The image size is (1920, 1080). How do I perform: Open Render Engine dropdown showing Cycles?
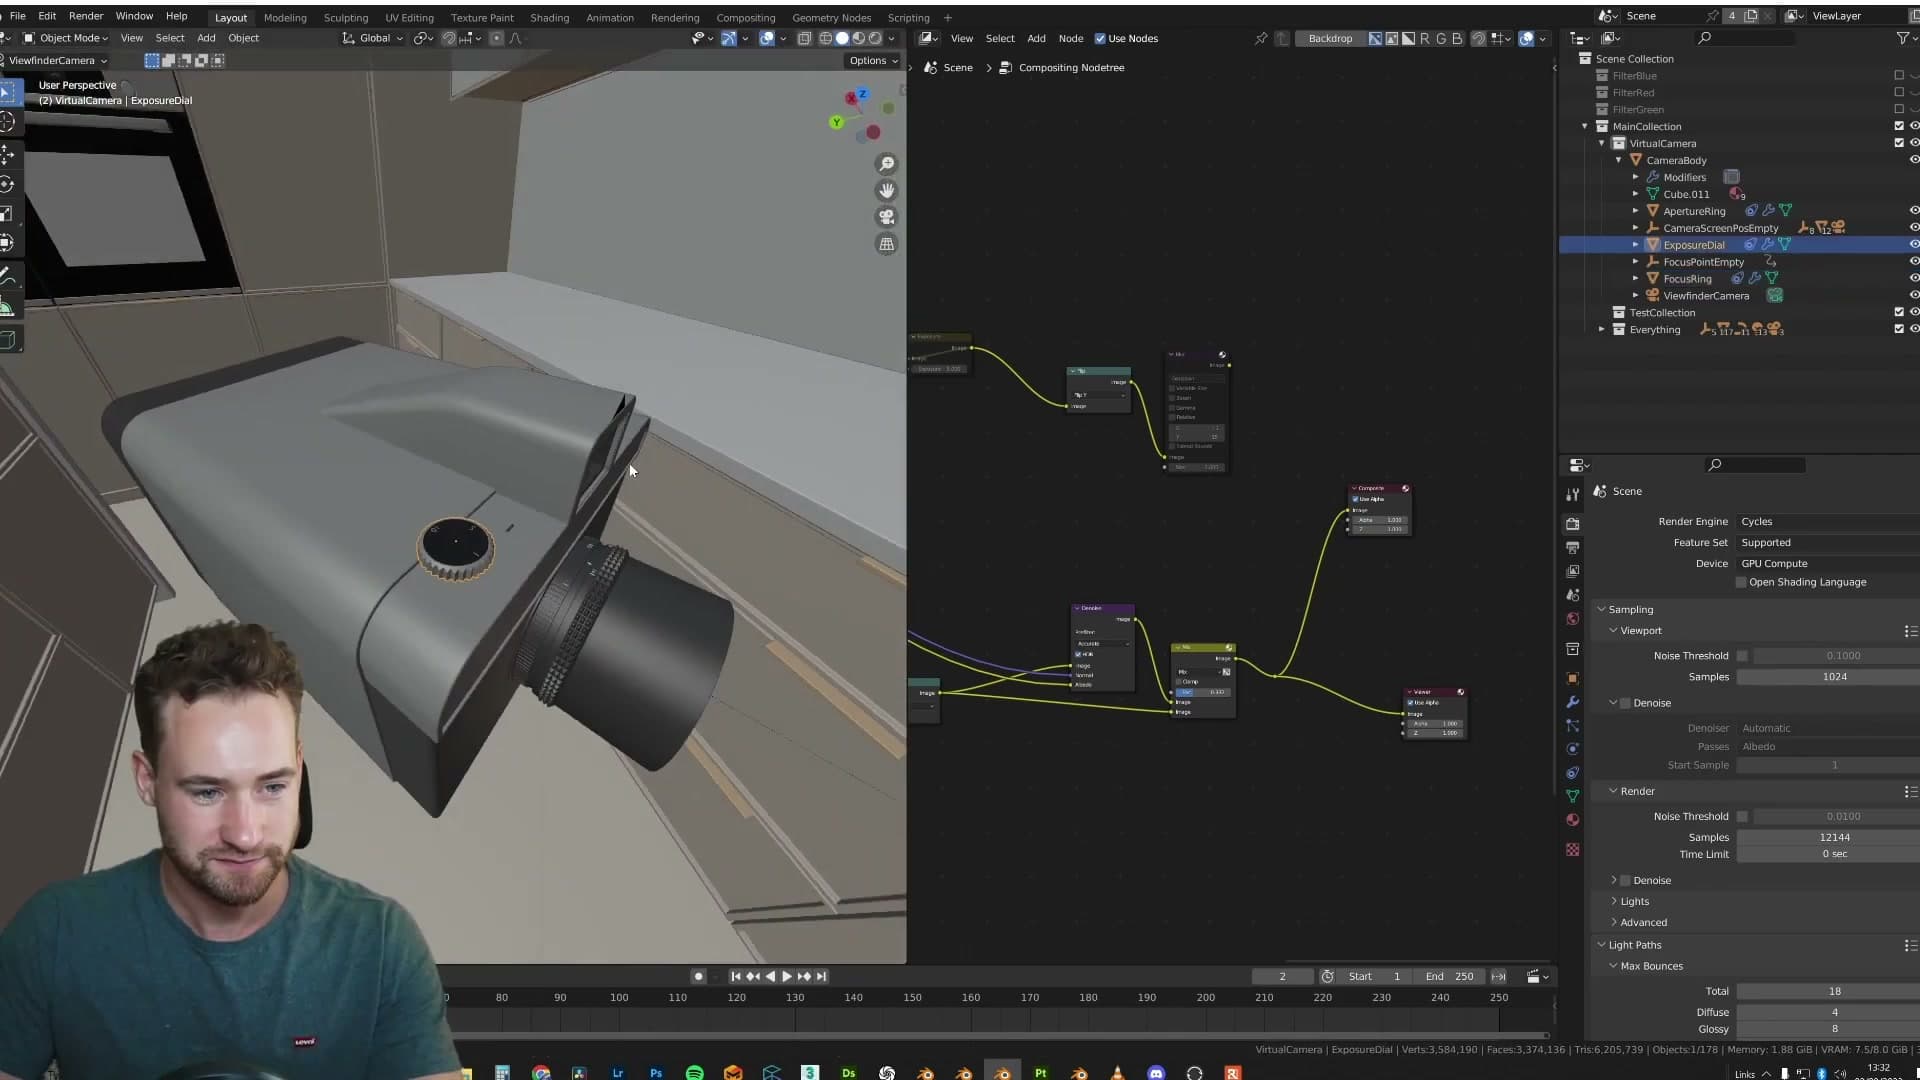1828,522
